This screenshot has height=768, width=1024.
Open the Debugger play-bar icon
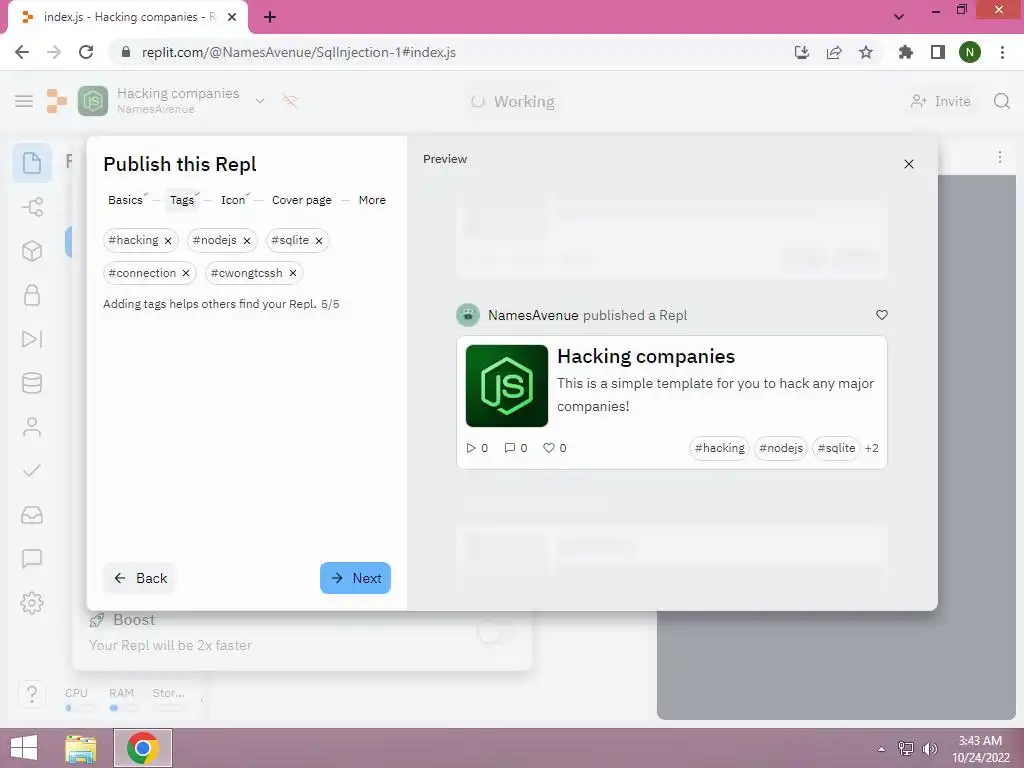coord(31,339)
